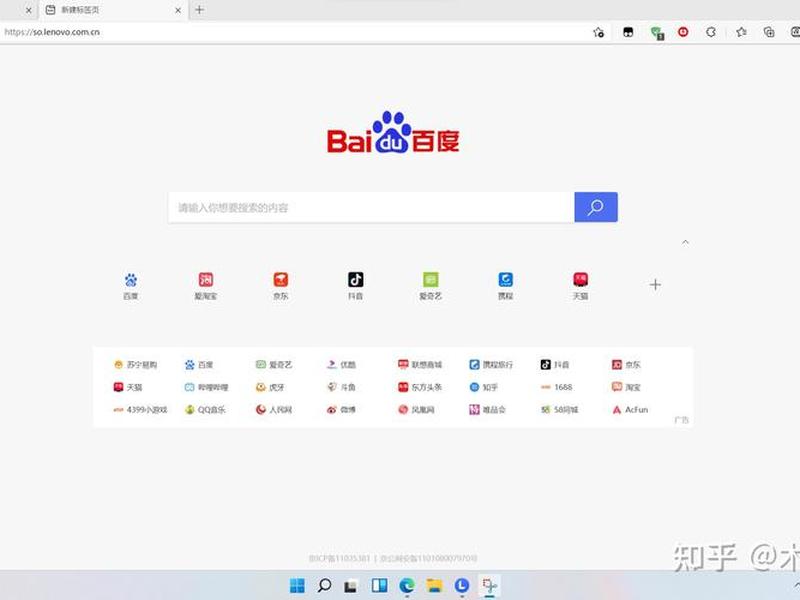
Task: Open the red circular extension icon
Action: coord(683,32)
